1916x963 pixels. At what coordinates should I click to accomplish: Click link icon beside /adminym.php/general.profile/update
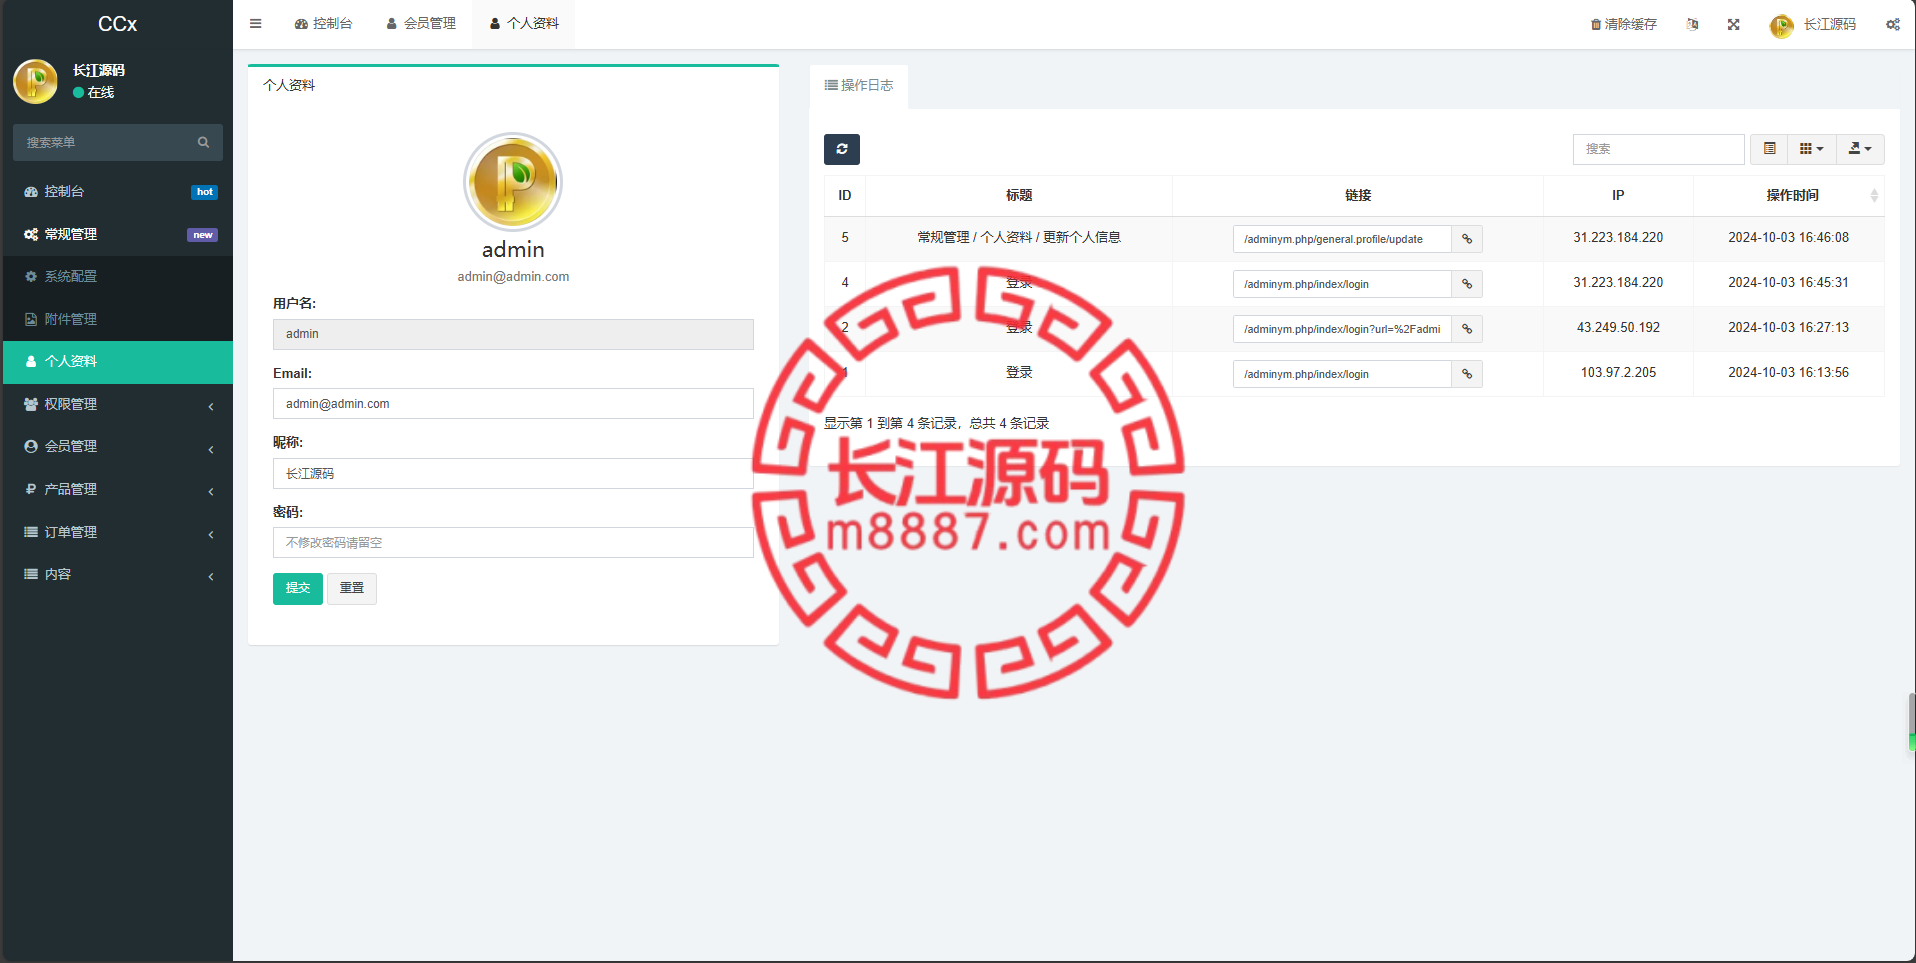pos(1467,239)
